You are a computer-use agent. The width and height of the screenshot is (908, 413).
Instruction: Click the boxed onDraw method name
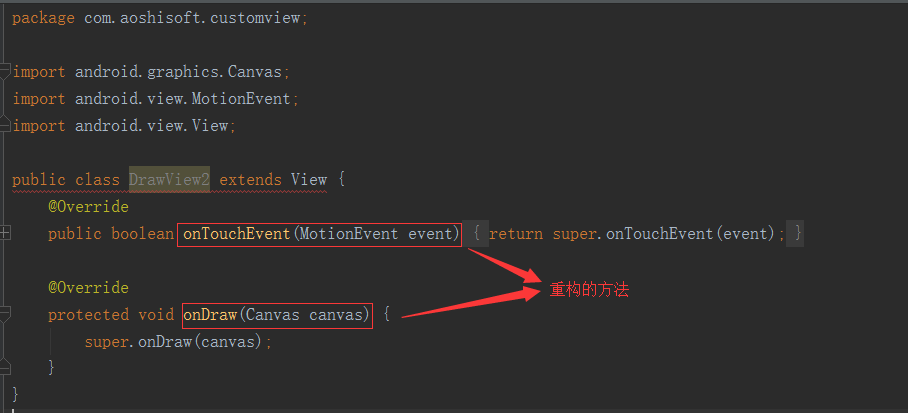[x=210, y=315]
